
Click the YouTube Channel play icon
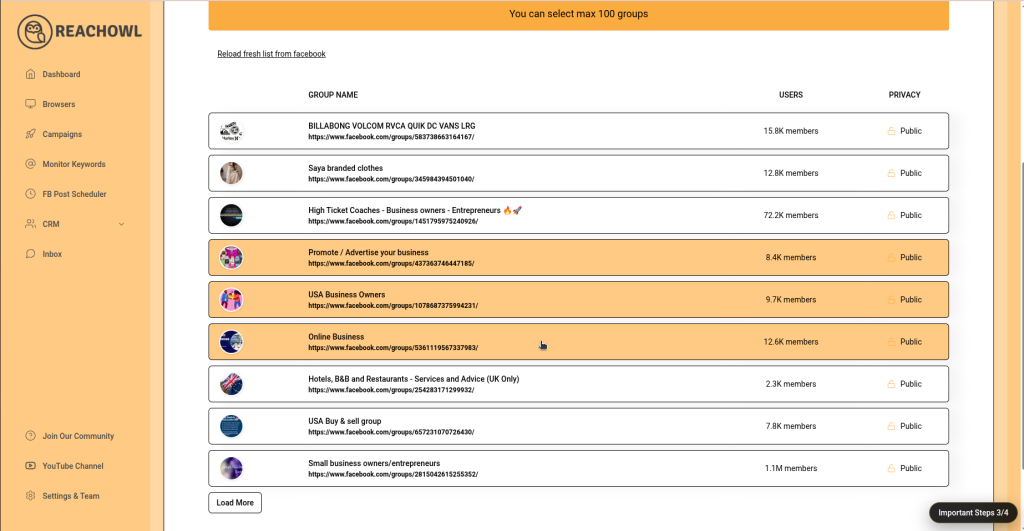[31, 466]
